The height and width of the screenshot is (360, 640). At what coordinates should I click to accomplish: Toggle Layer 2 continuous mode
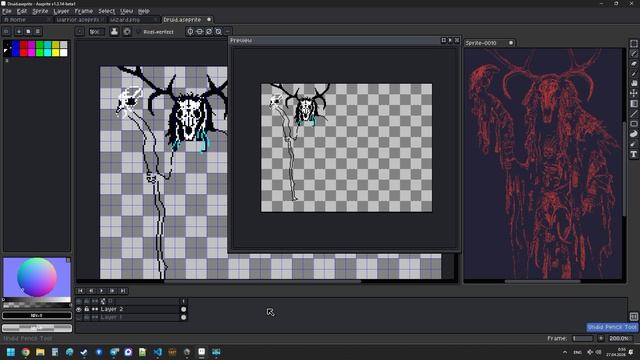click(95, 309)
